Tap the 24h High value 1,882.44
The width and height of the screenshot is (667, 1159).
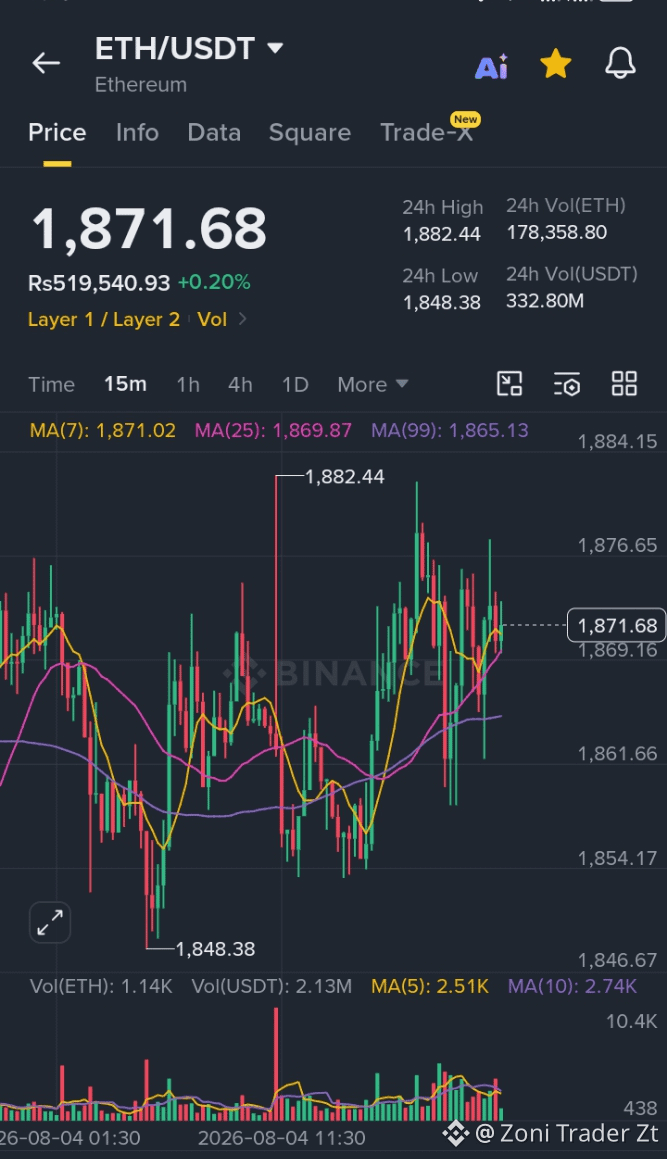[441, 234]
